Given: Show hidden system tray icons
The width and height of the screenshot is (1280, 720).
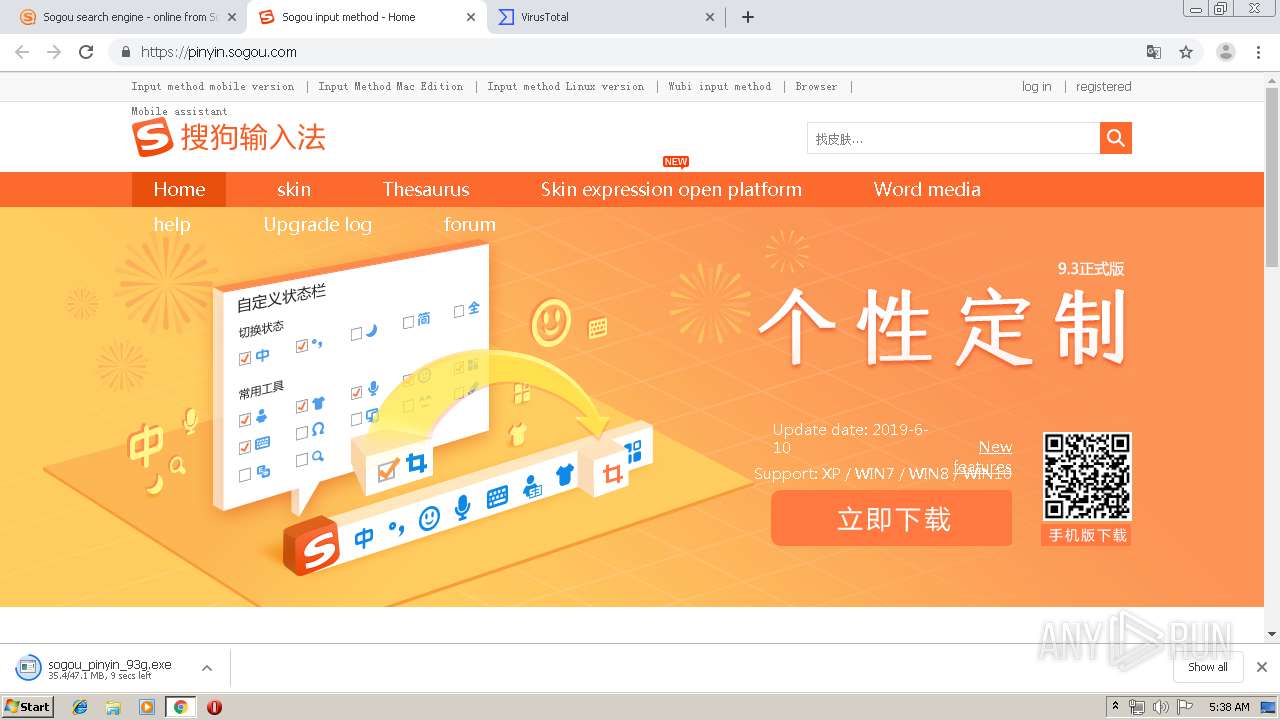Looking at the screenshot, I should pos(1115,707).
